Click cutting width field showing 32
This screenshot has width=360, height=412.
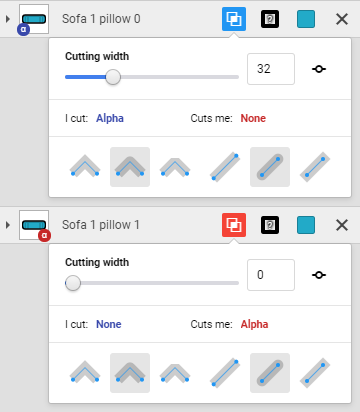click(271, 69)
